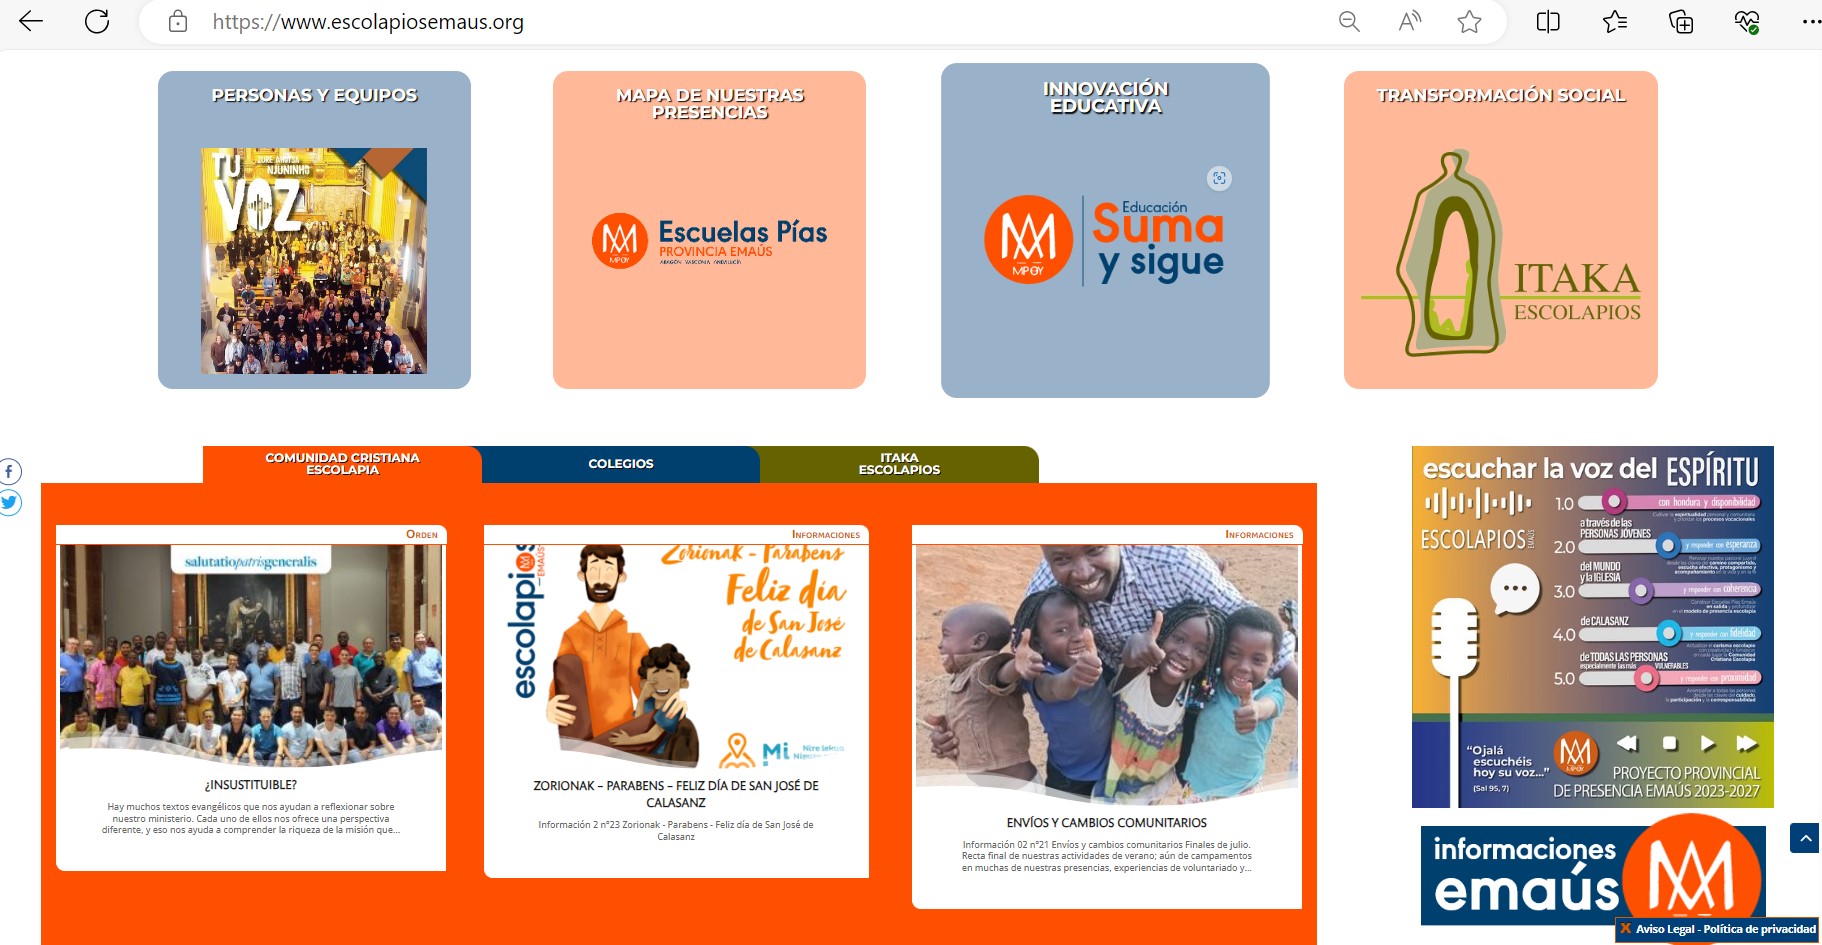Click the scroll-to-top arrow button
This screenshot has height=945, width=1822.
point(1805,838)
